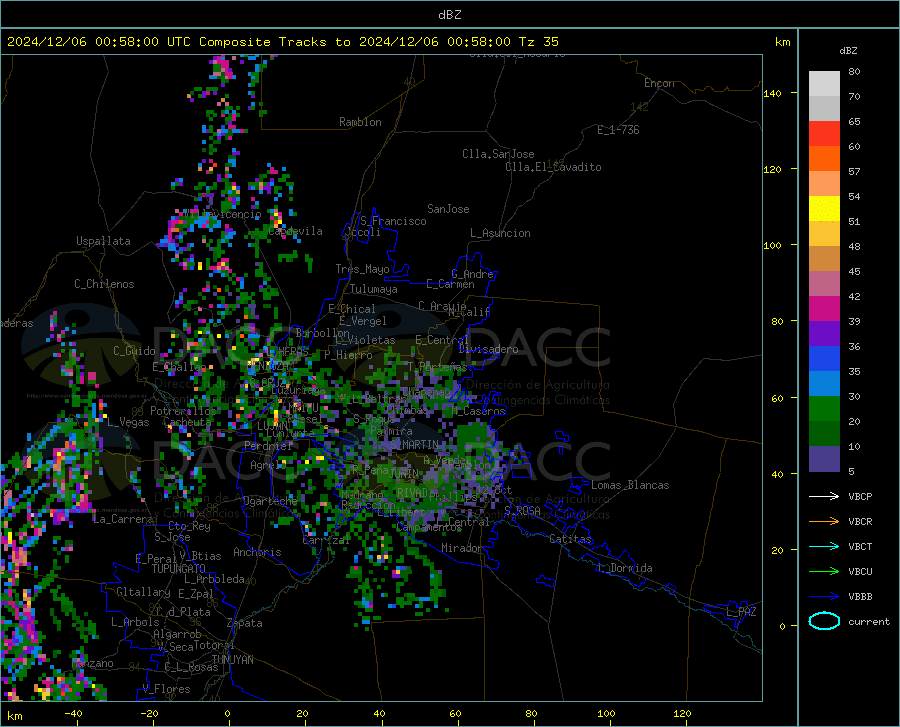The image size is (900, 727).
Task: Click the cyan VBCT arrow legend icon
Action: point(824,546)
